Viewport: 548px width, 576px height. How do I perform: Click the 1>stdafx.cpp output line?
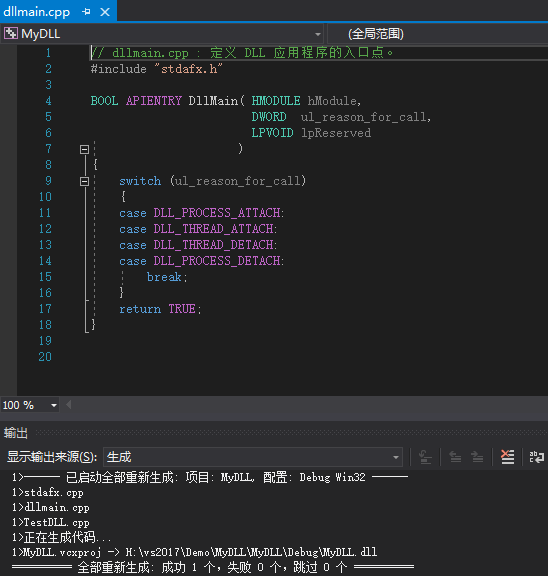click(48, 493)
